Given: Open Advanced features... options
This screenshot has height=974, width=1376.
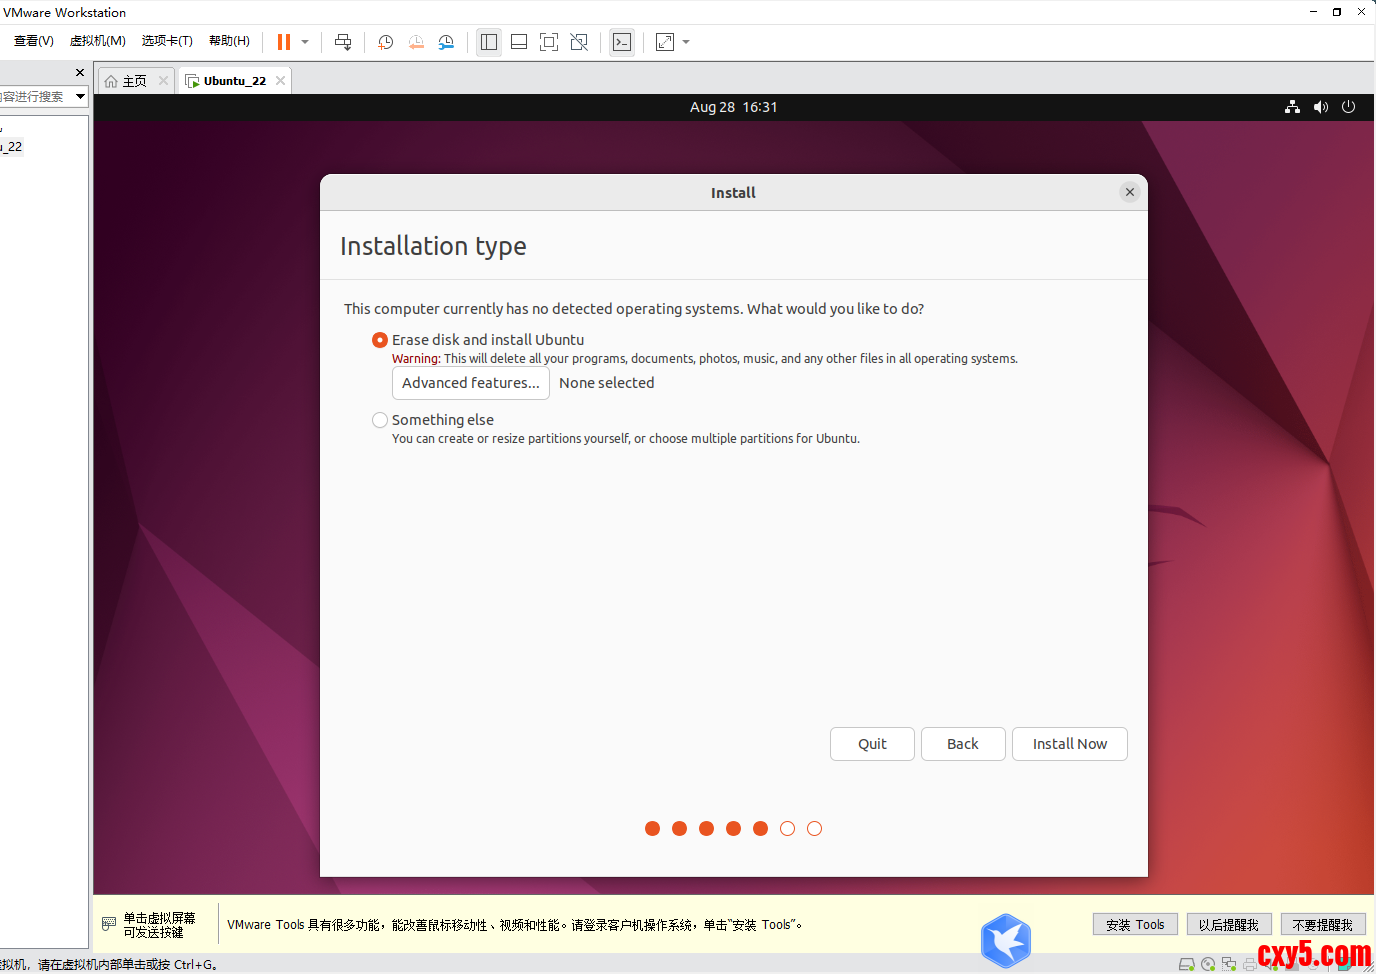Looking at the screenshot, I should point(470,383).
